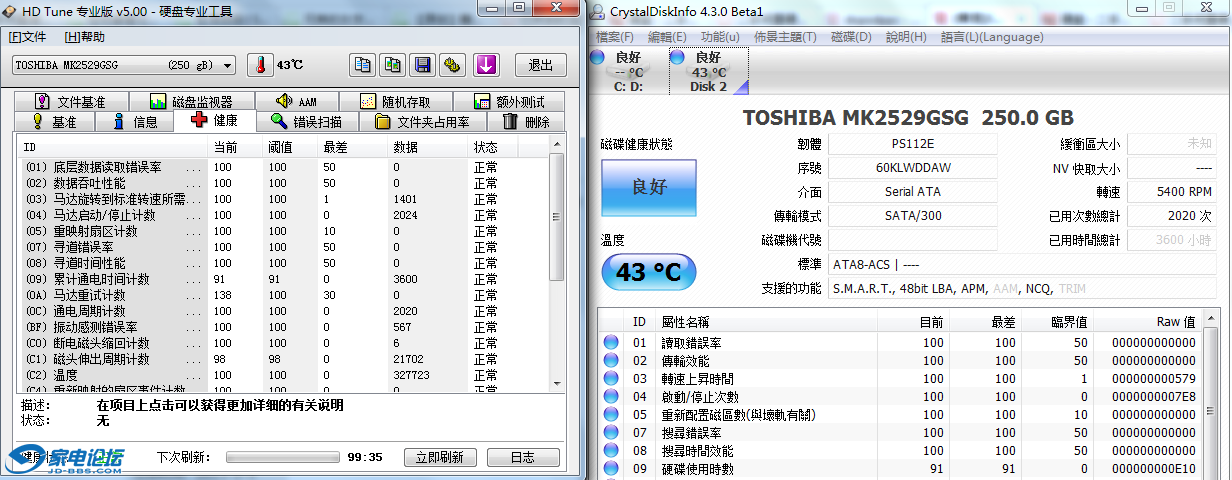This screenshot has width=1232, height=480.
Task: Click the blue status dot for attribute 03
Action: 611,379
